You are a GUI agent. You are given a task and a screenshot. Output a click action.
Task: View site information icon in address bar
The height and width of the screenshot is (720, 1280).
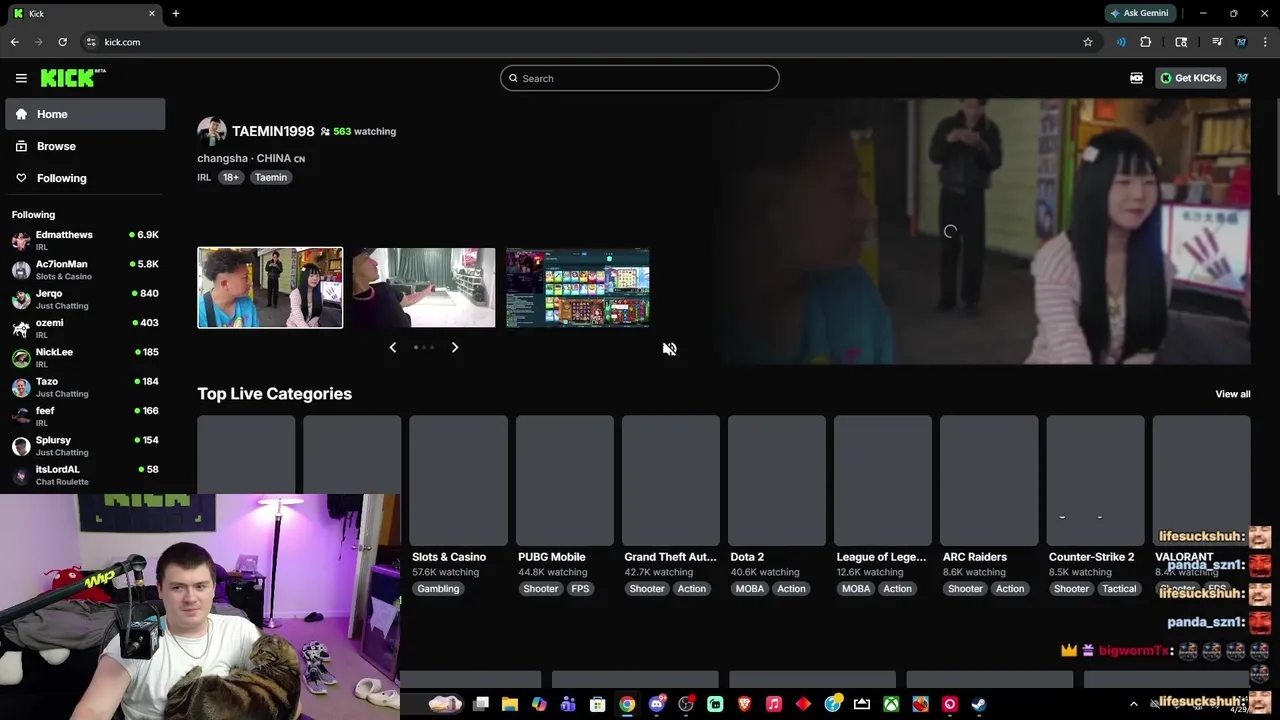[91, 42]
